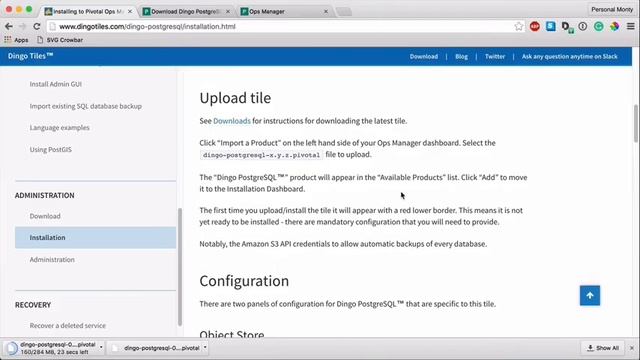Open the SVG Crowbar bookmark
Image resolution: width=640 pixels, height=360 pixels.
(x=60, y=40)
